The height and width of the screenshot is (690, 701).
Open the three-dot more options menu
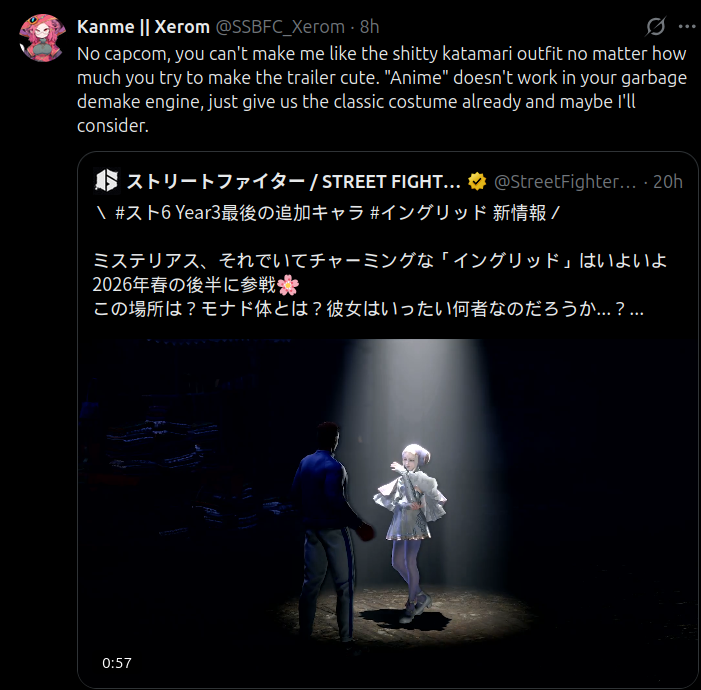(x=687, y=26)
